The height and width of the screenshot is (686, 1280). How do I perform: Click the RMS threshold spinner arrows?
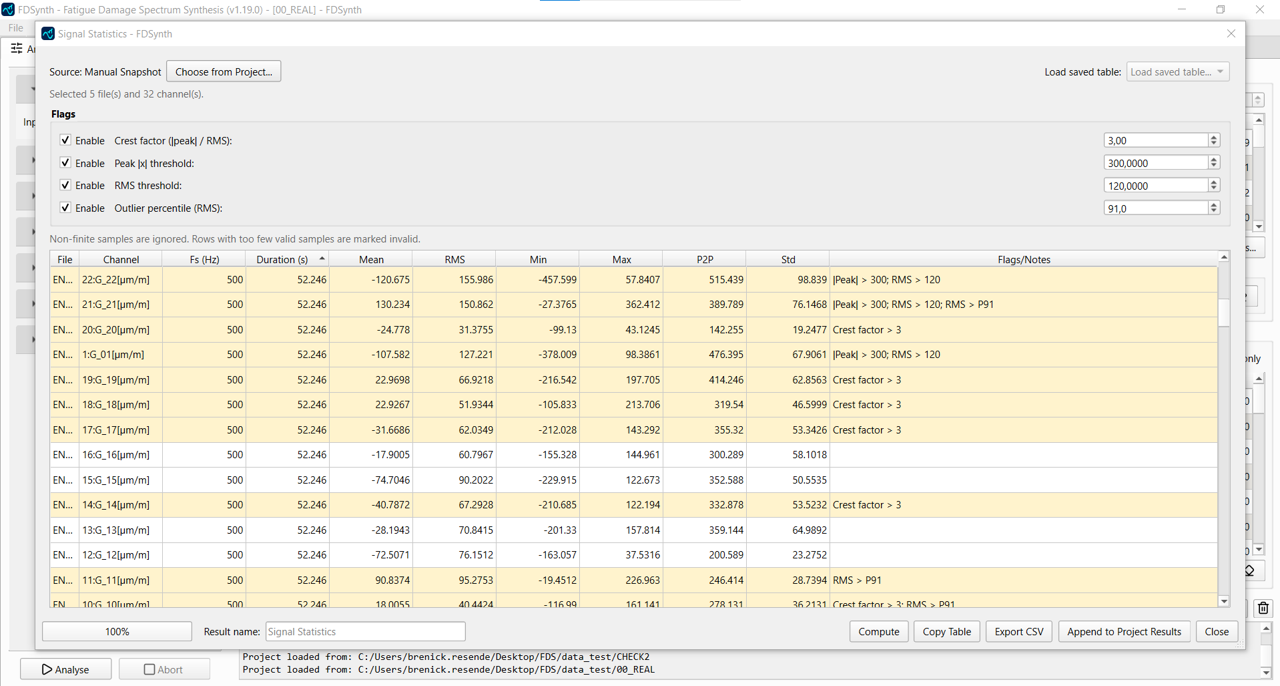(1214, 185)
